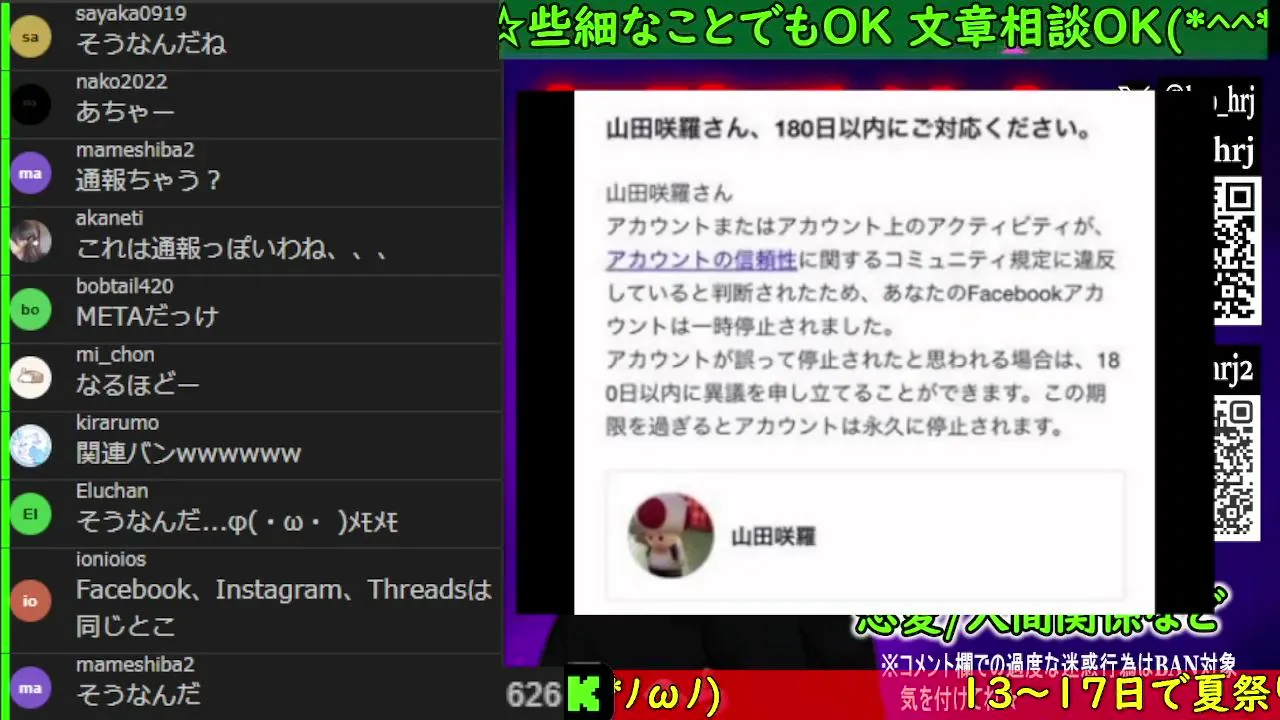Click the Toad profile picture of 山田咲羅
The width and height of the screenshot is (1280, 720).
tap(670, 535)
